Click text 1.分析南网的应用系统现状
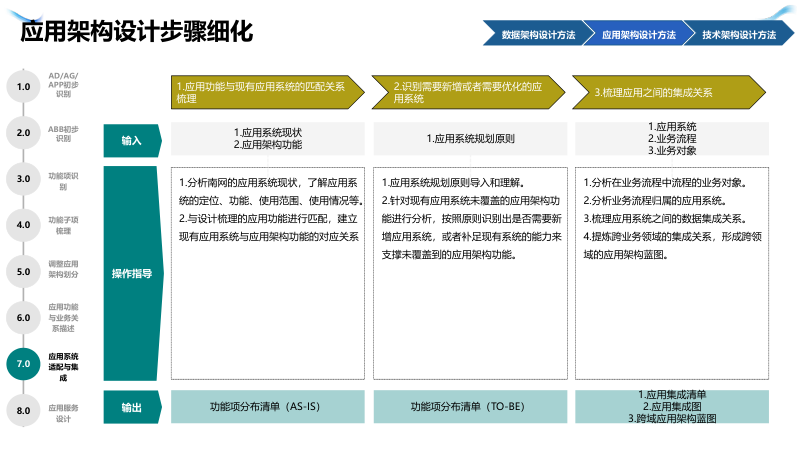800x450 pixels. (x=238, y=183)
